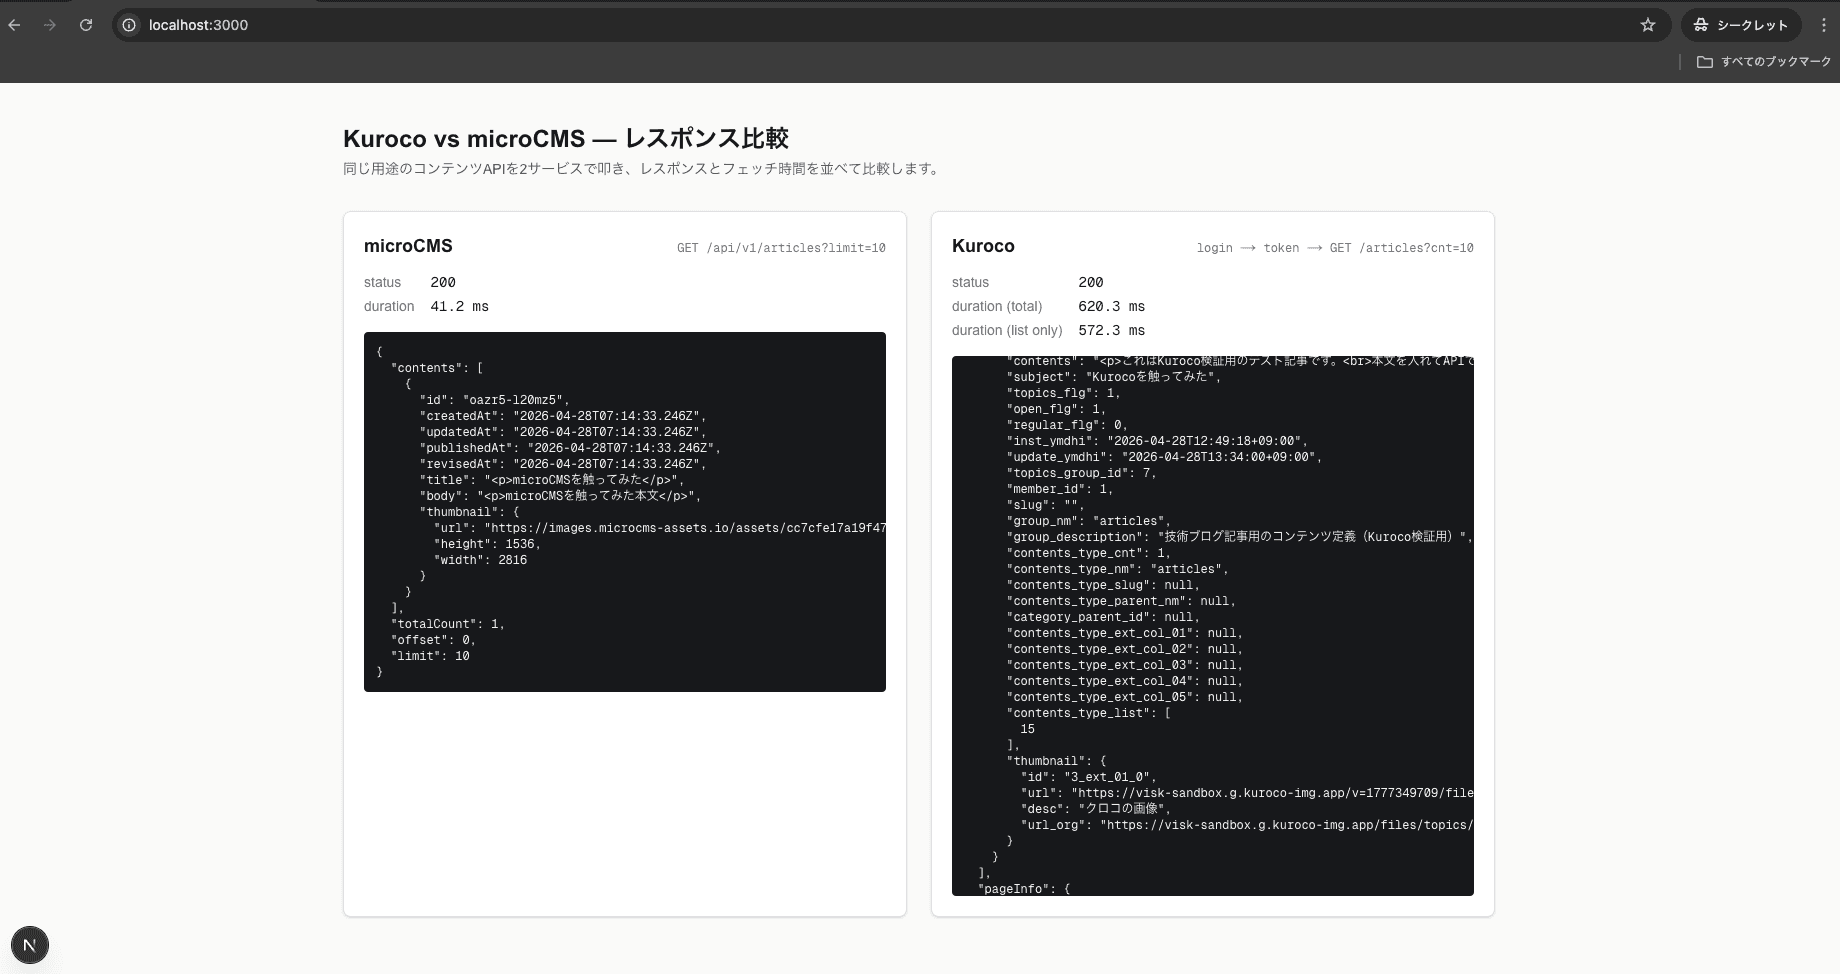Focus the localhost:3000 address bar
Viewport: 1840px width, 974px height.
pos(890,25)
